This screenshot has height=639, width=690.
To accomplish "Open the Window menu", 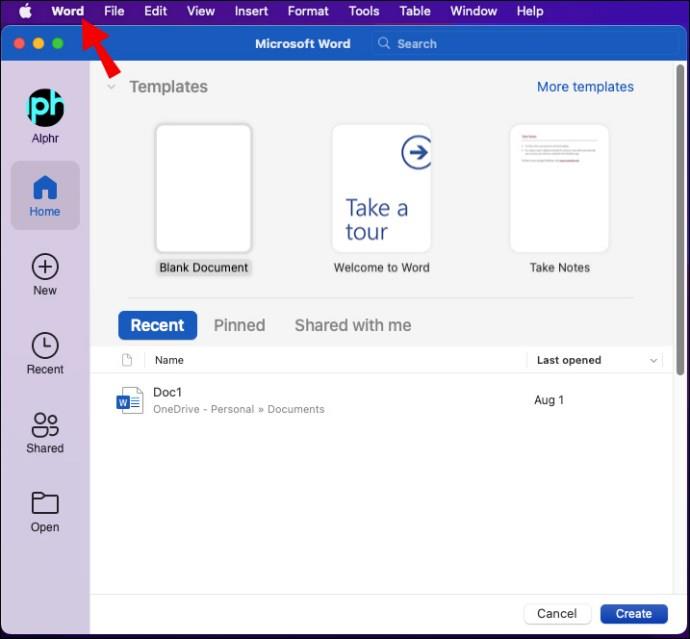I will click(x=473, y=11).
